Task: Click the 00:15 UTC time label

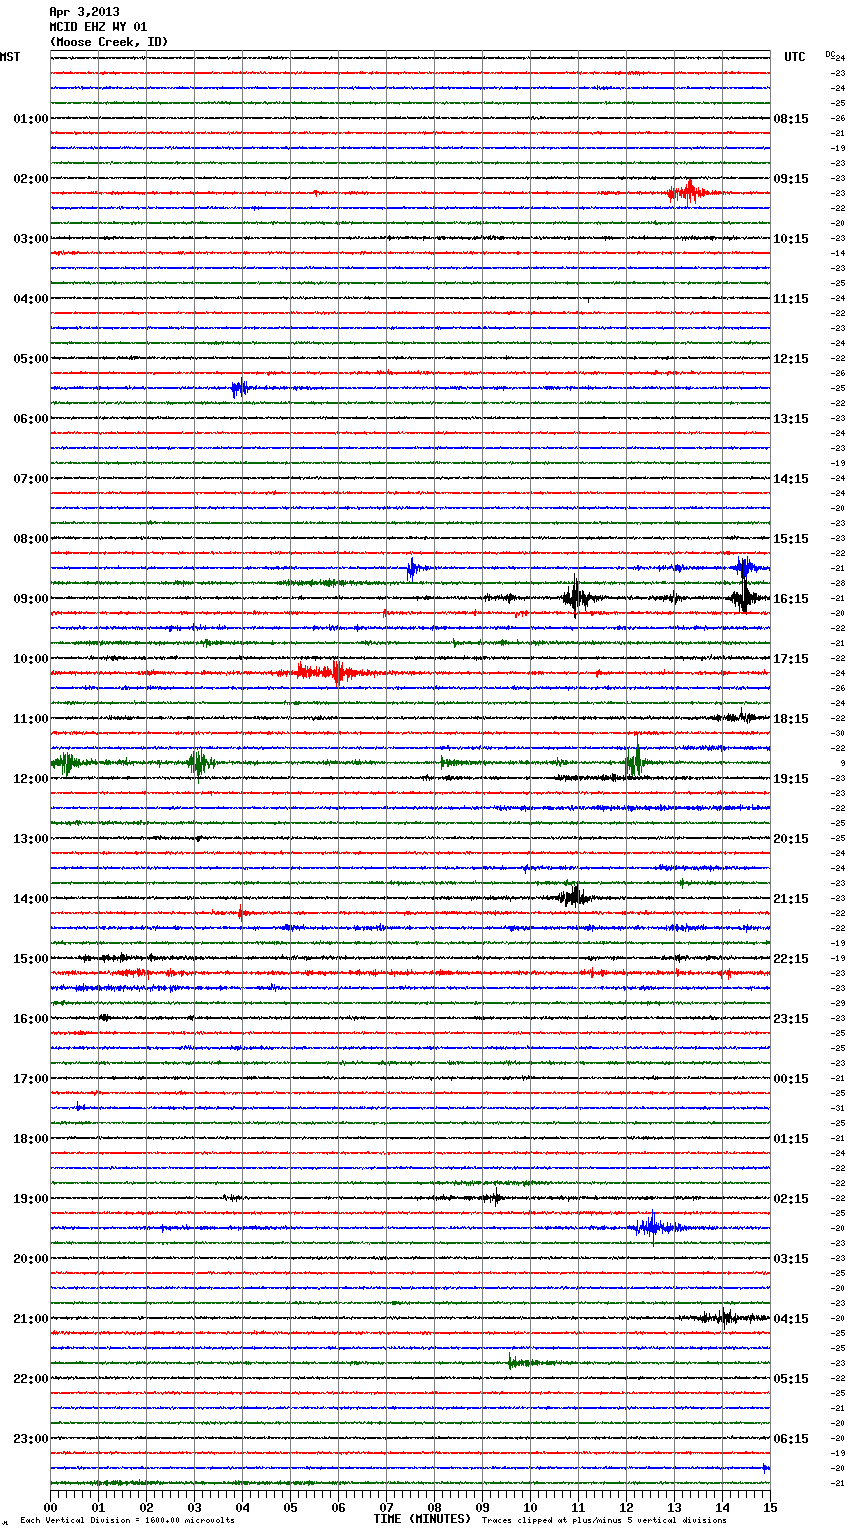Action: [791, 1078]
